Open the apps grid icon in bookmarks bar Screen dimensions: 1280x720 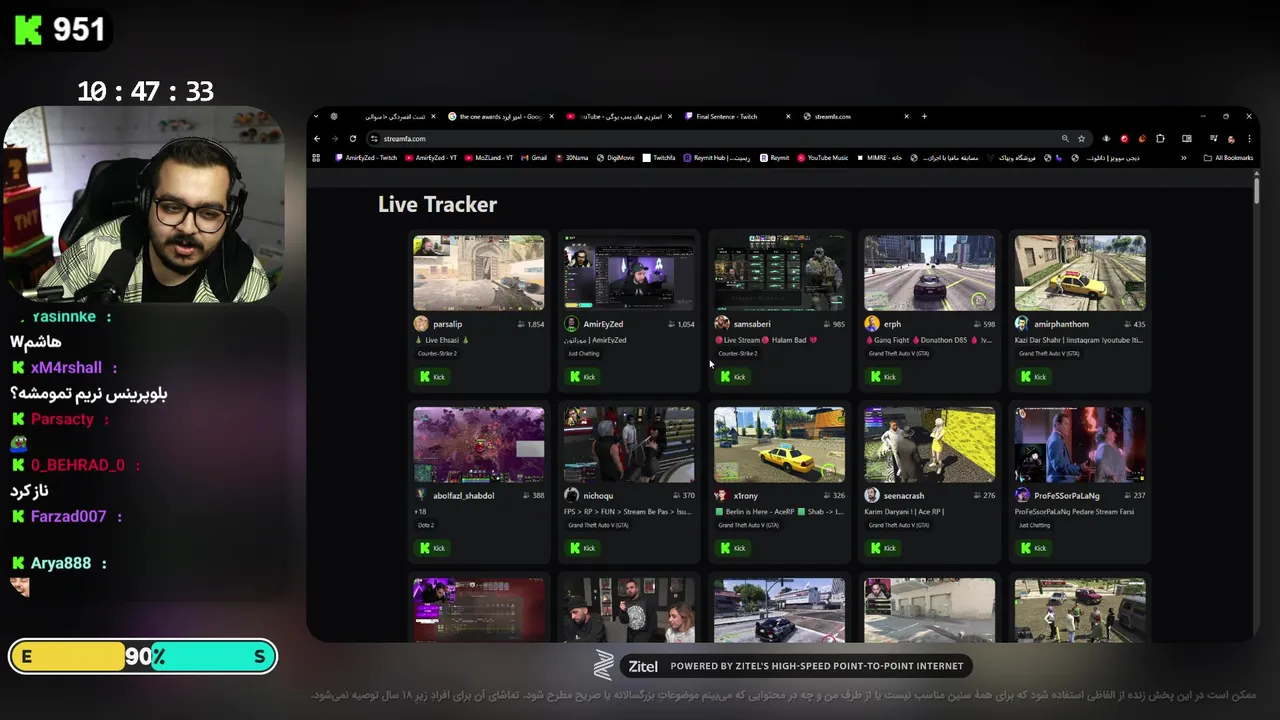[317, 158]
